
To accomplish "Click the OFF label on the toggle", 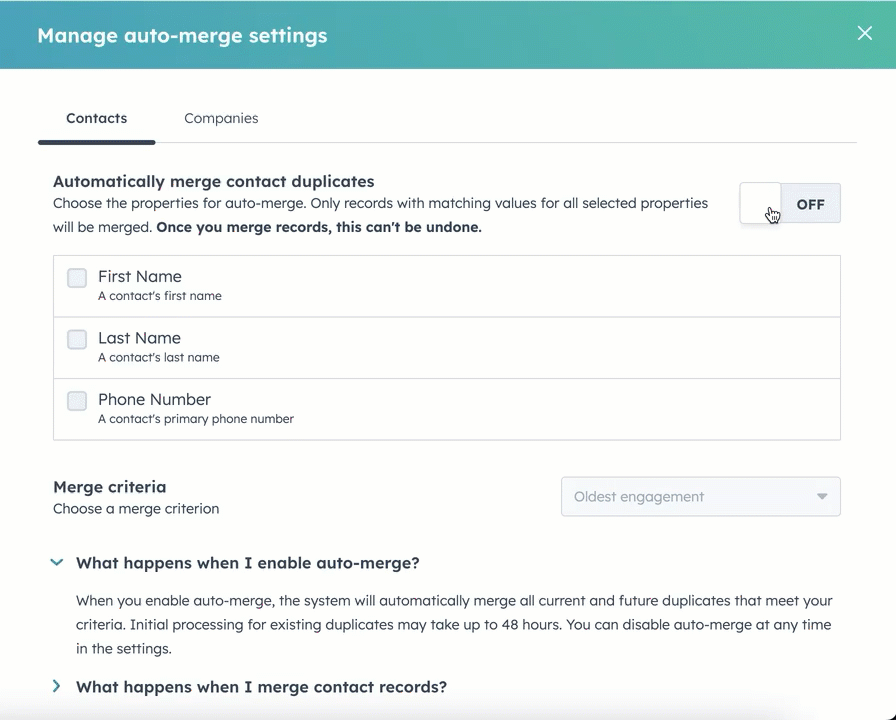I will (810, 203).
